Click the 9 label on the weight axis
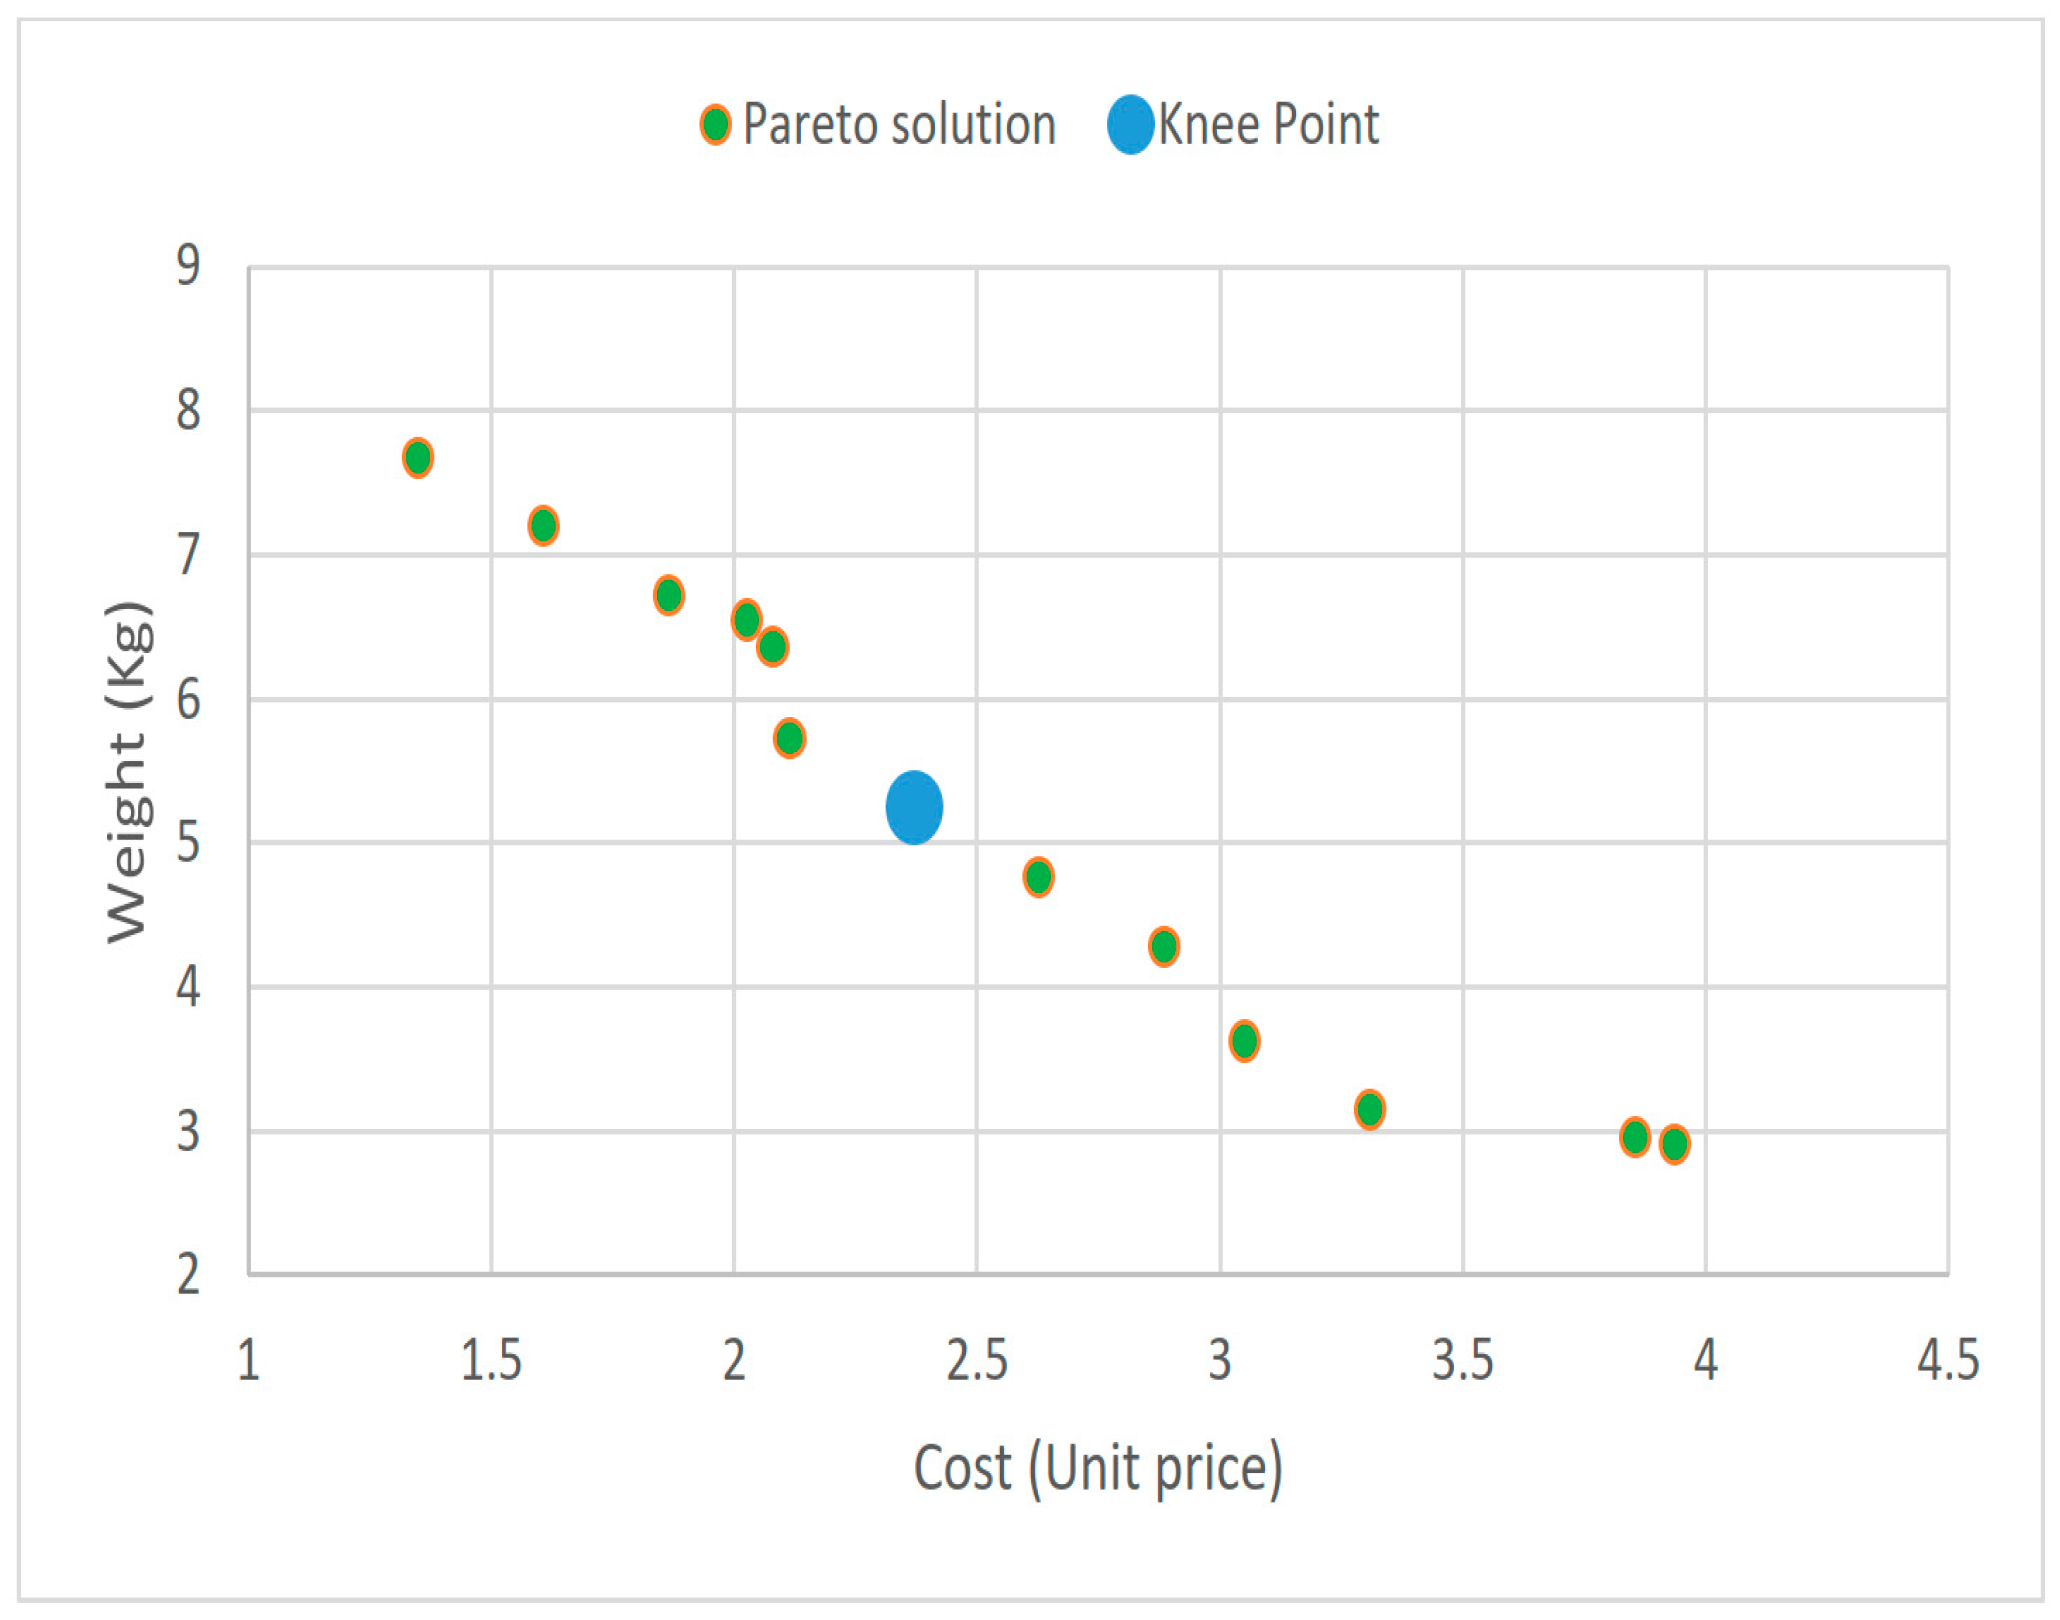 (x=188, y=266)
